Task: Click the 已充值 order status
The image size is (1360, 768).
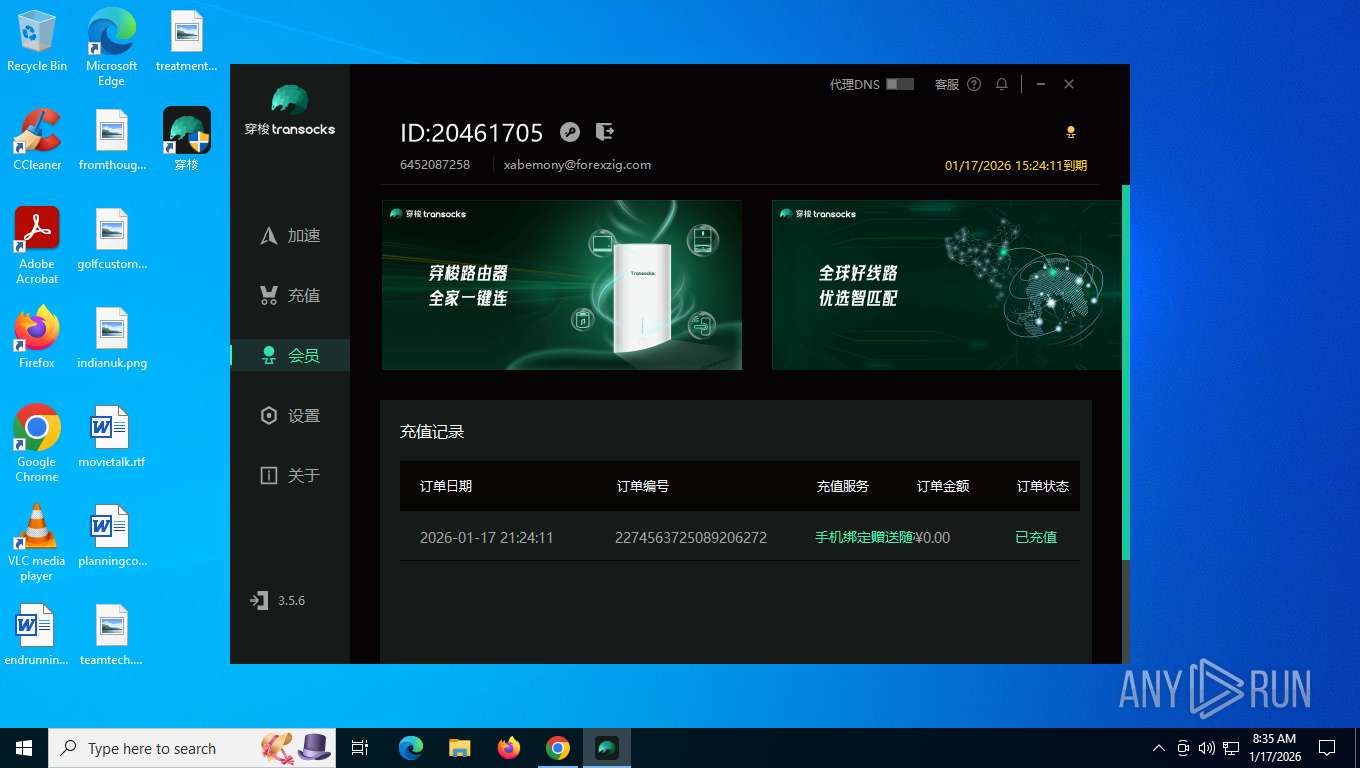Action: pos(1036,538)
